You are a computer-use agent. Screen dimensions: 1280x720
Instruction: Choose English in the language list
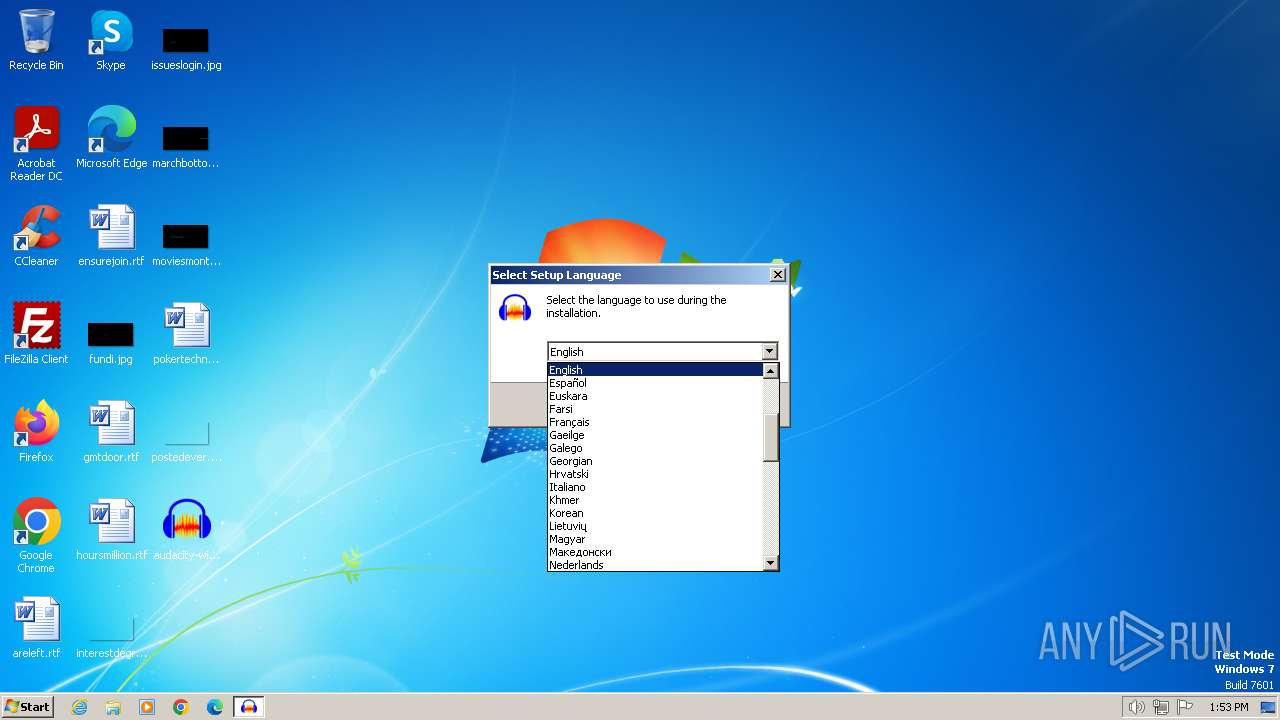tap(655, 370)
